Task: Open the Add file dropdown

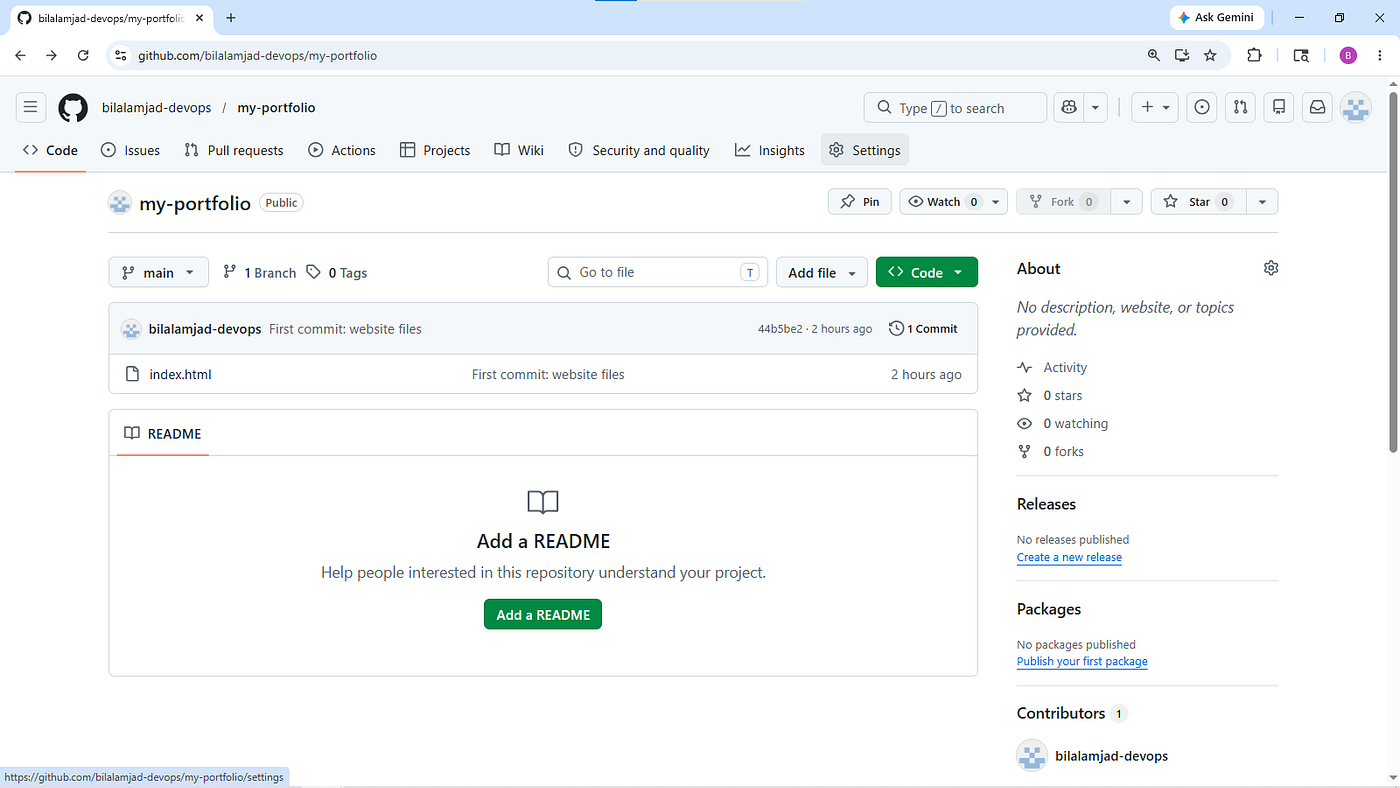Action: [x=822, y=272]
